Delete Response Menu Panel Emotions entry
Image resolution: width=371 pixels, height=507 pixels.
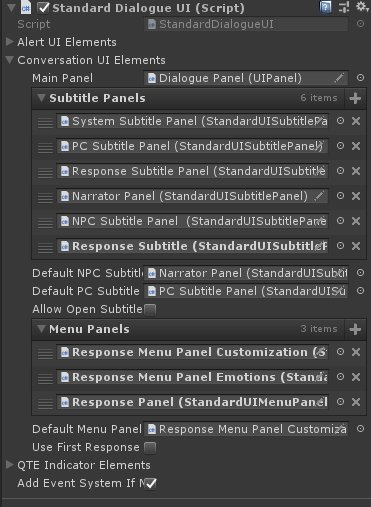coord(356,377)
